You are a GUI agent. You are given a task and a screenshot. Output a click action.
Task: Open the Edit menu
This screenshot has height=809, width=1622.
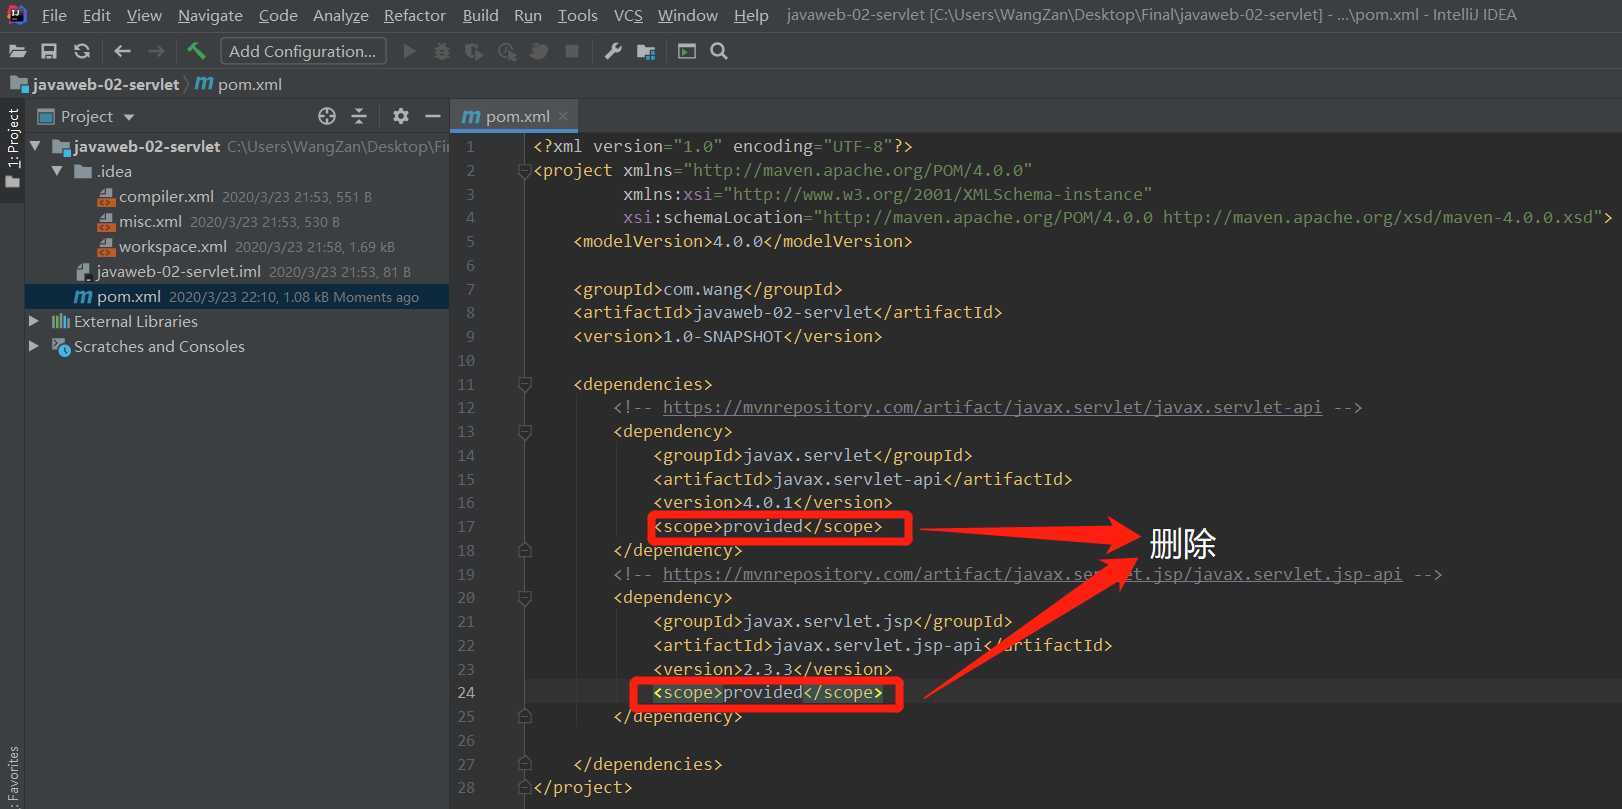(97, 15)
